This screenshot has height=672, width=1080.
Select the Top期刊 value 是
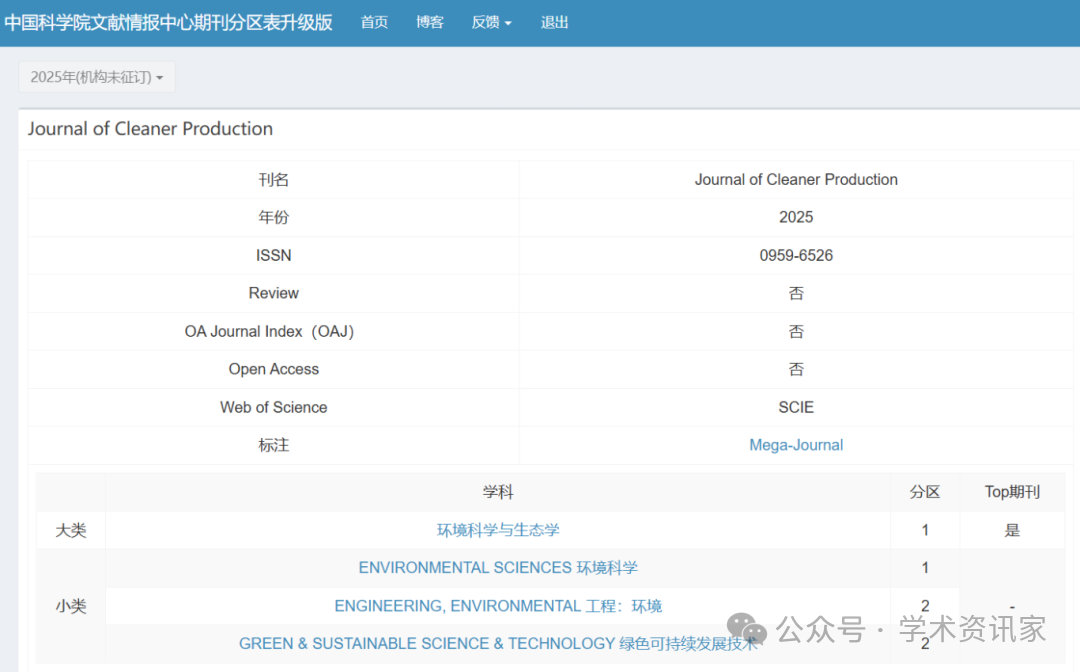click(1012, 530)
